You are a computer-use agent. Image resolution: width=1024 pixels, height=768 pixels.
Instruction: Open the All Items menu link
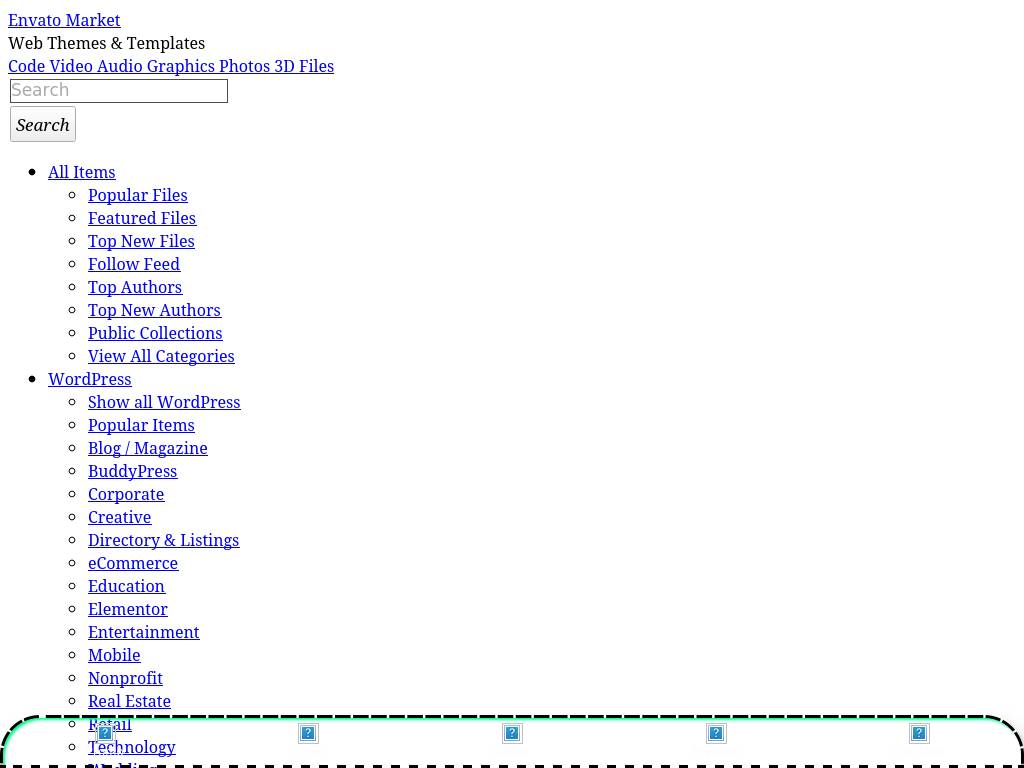click(82, 172)
